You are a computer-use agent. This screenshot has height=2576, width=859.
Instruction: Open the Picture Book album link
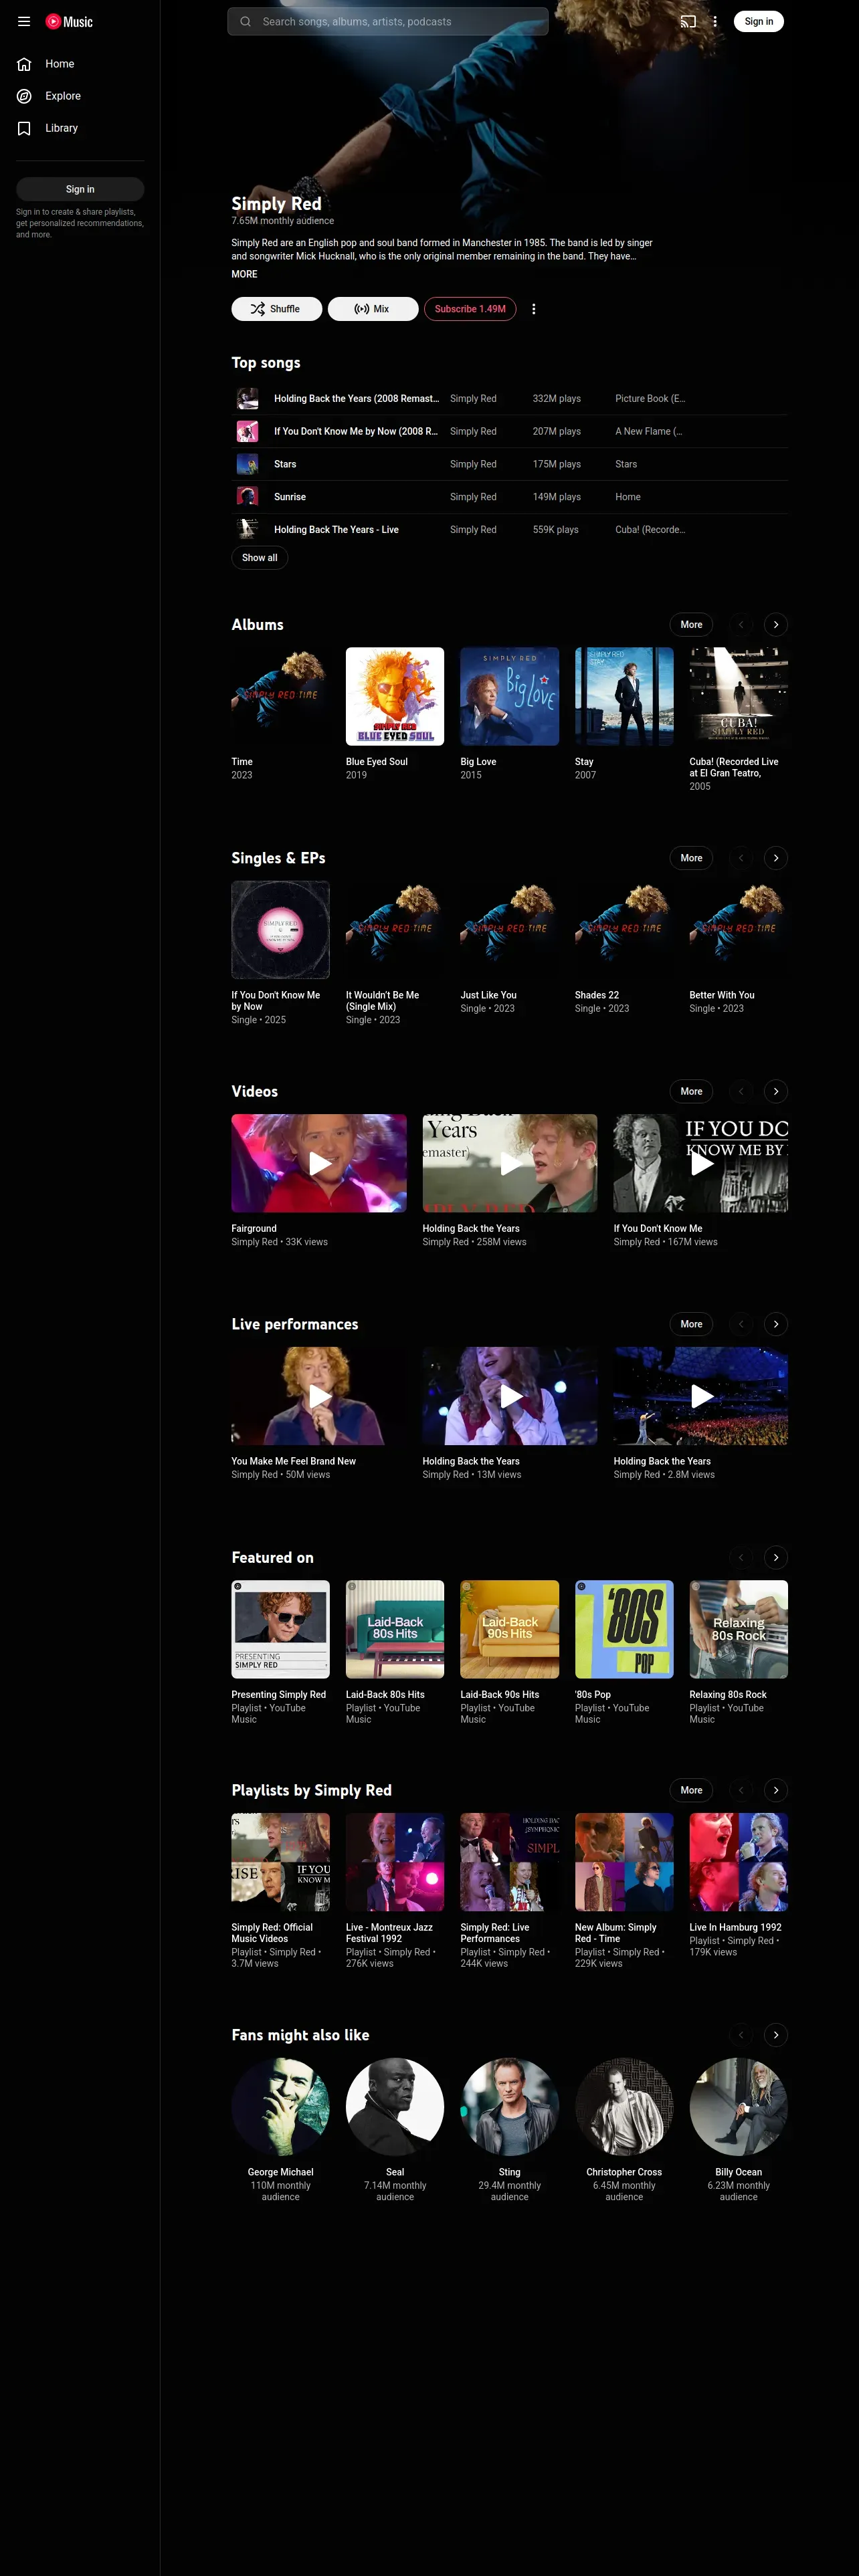(650, 399)
